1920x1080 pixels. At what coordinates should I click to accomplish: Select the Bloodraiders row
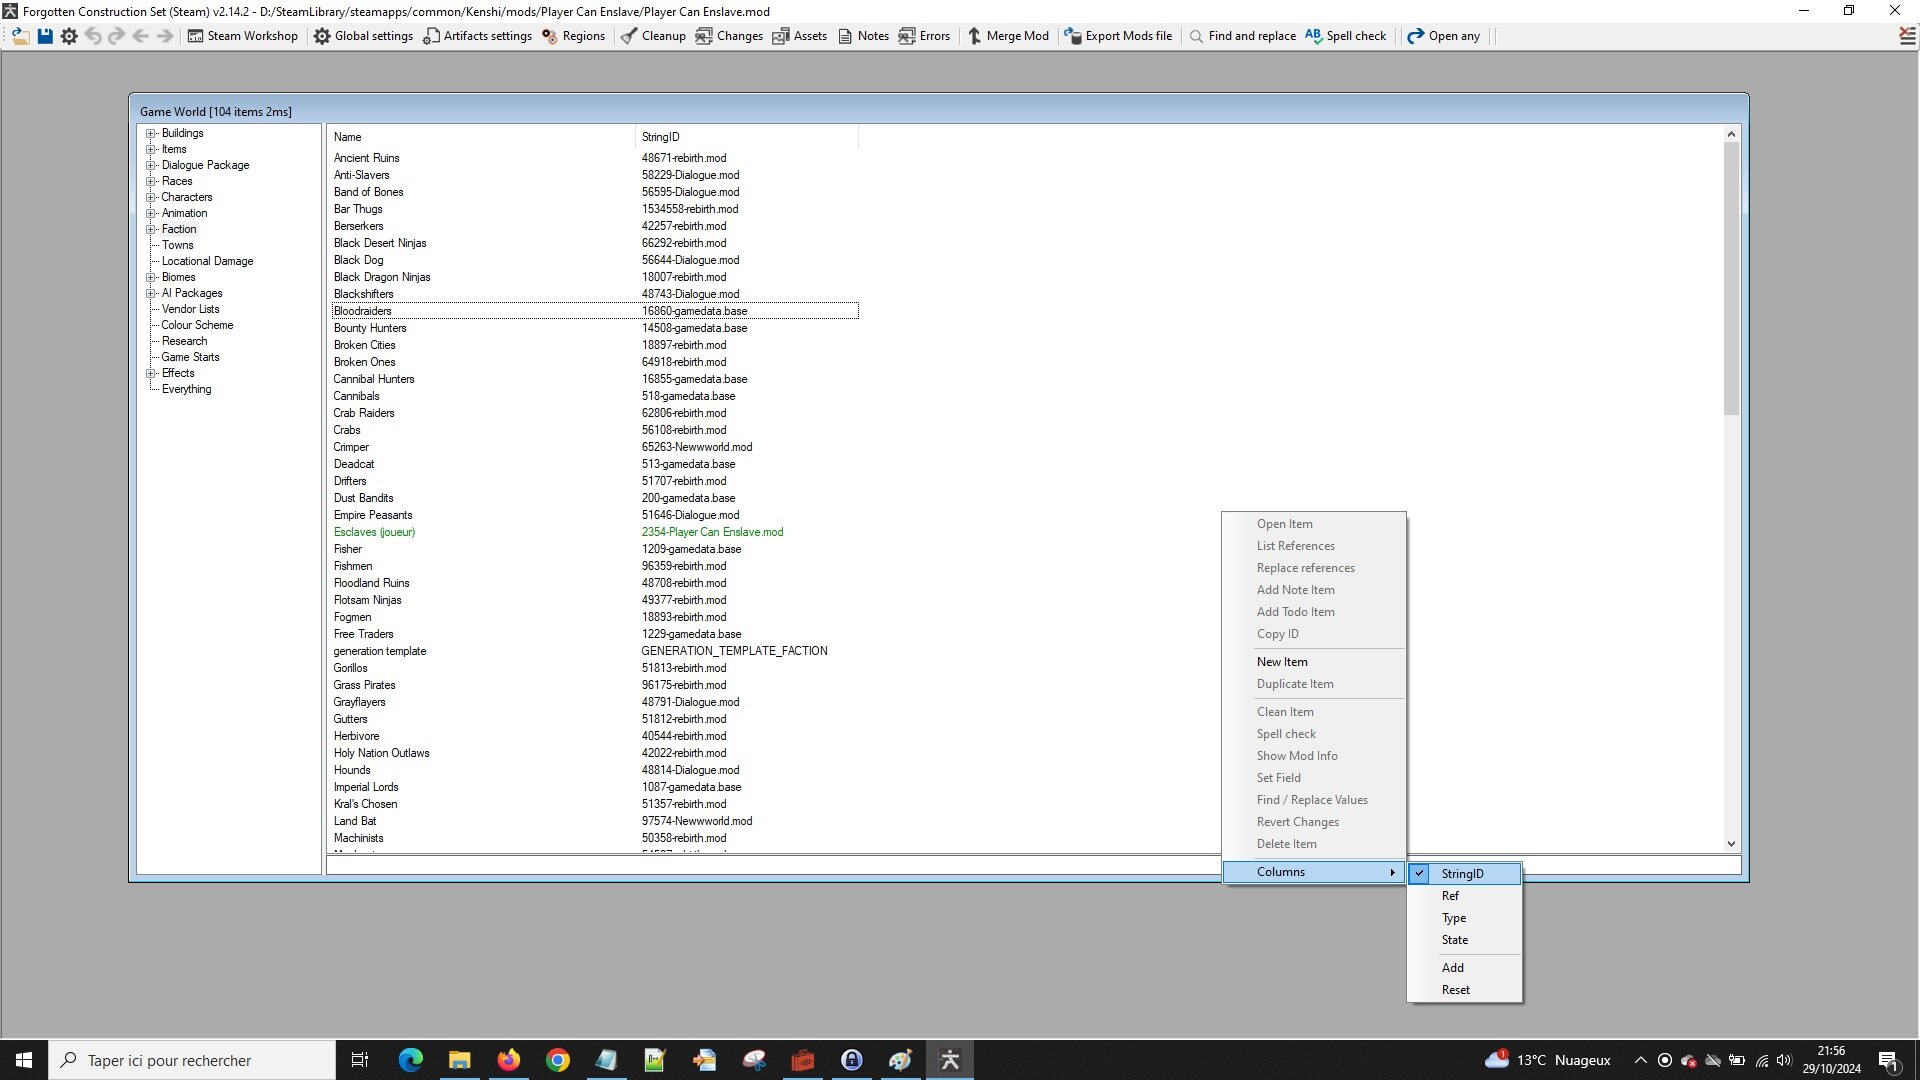click(x=595, y=311)
